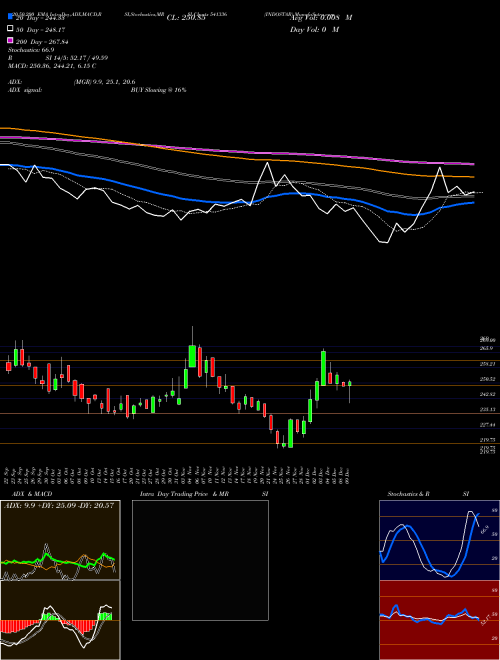Click the tall green candle at early December peak

tap(323, 368)
